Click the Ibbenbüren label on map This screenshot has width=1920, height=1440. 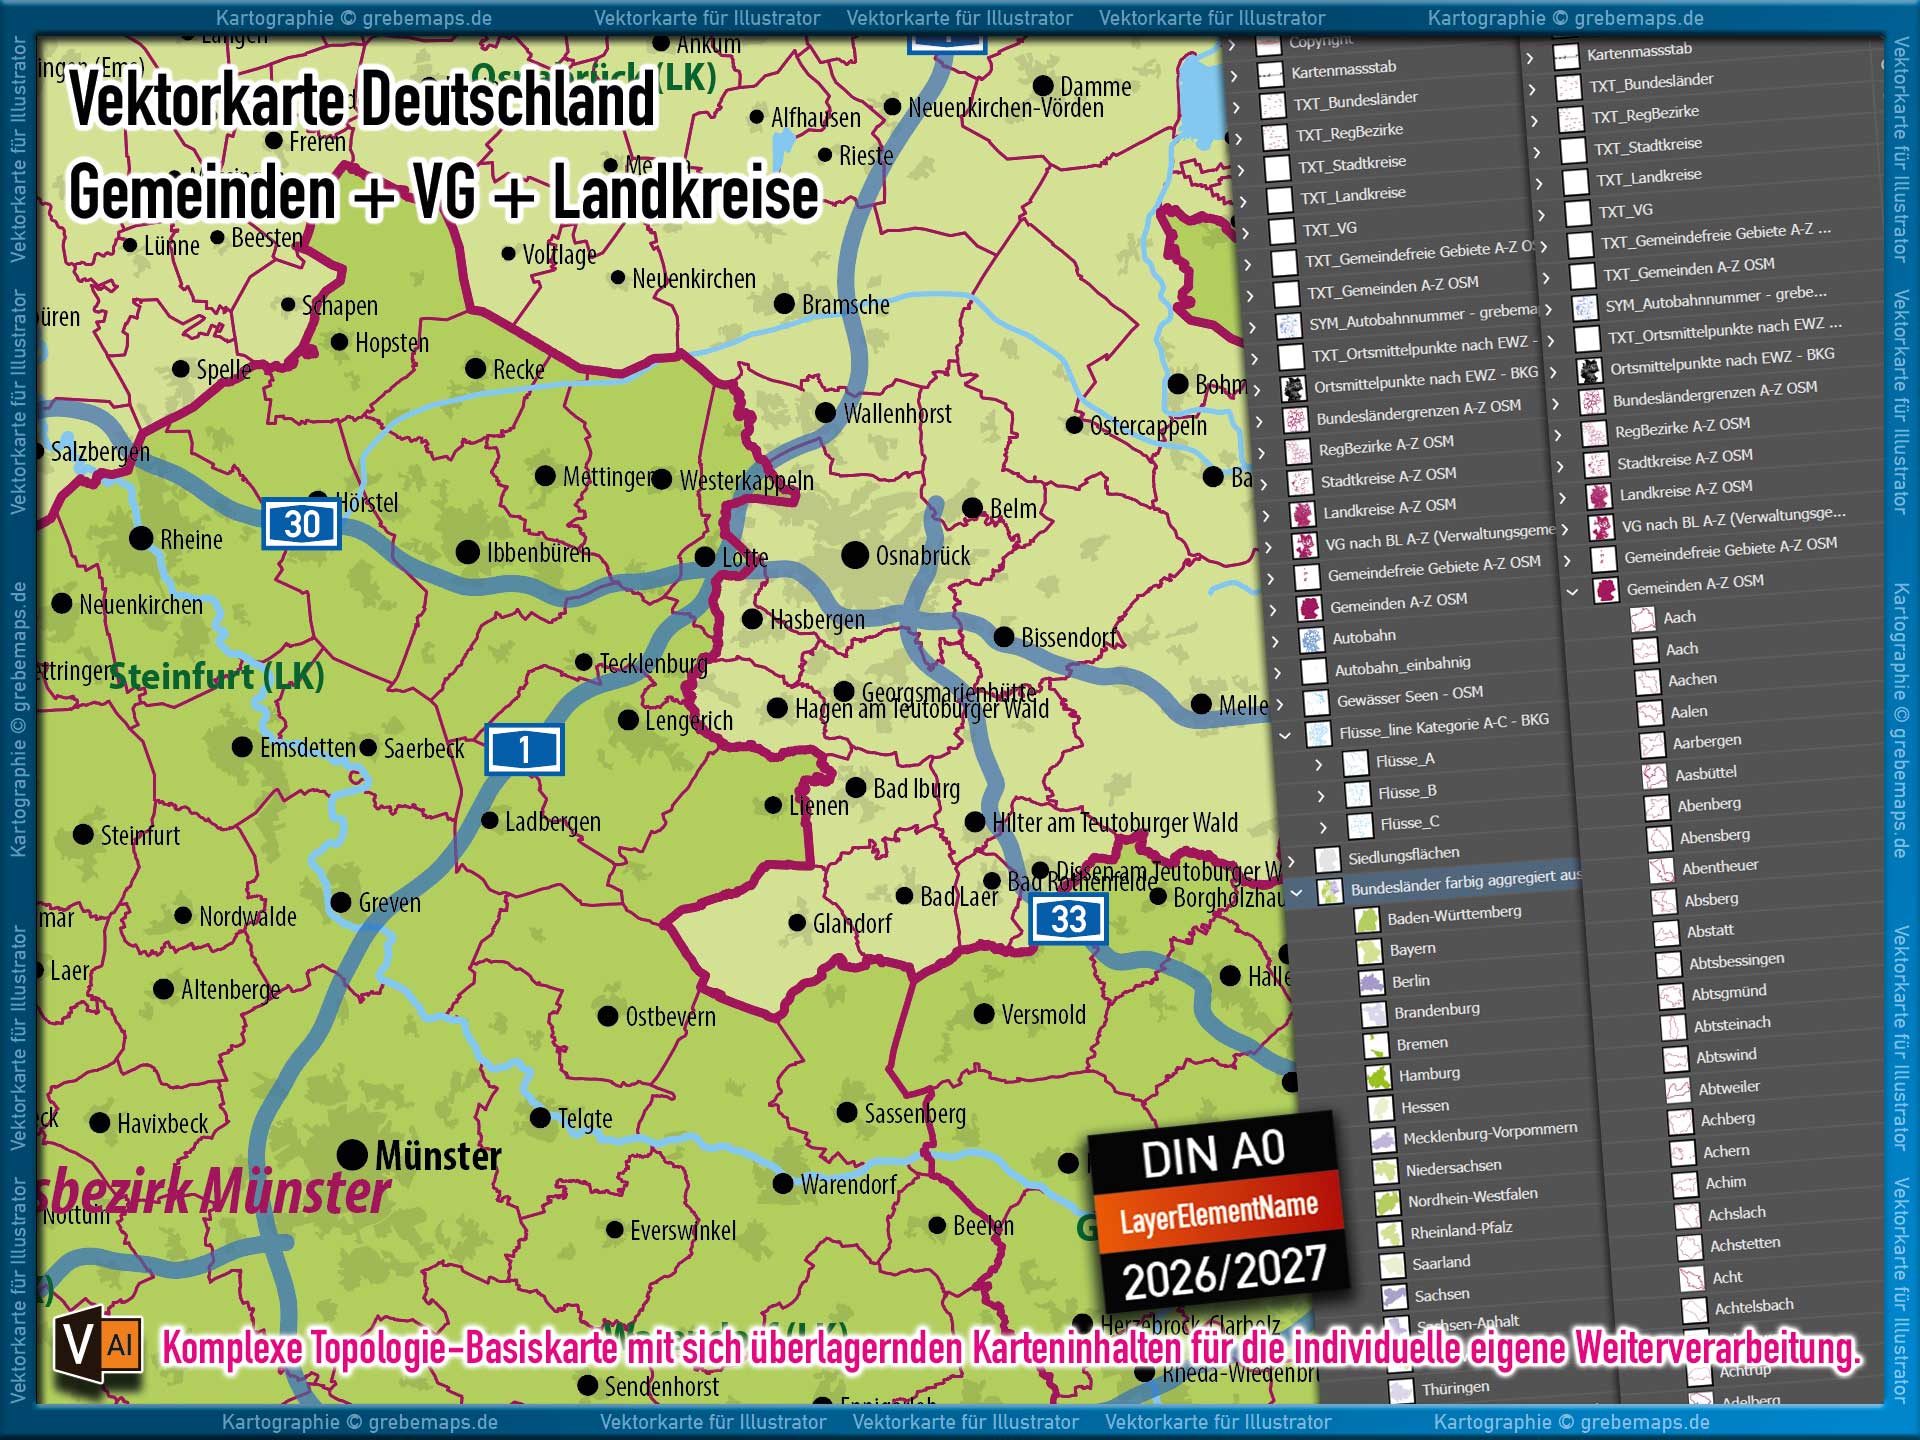coord(538,551)
